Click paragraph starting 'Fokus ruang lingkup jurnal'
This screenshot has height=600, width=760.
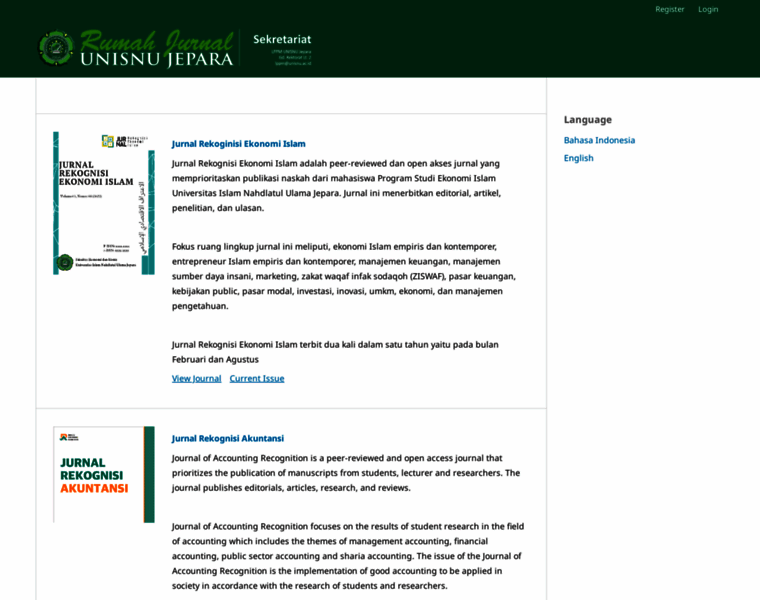(344, 276)
